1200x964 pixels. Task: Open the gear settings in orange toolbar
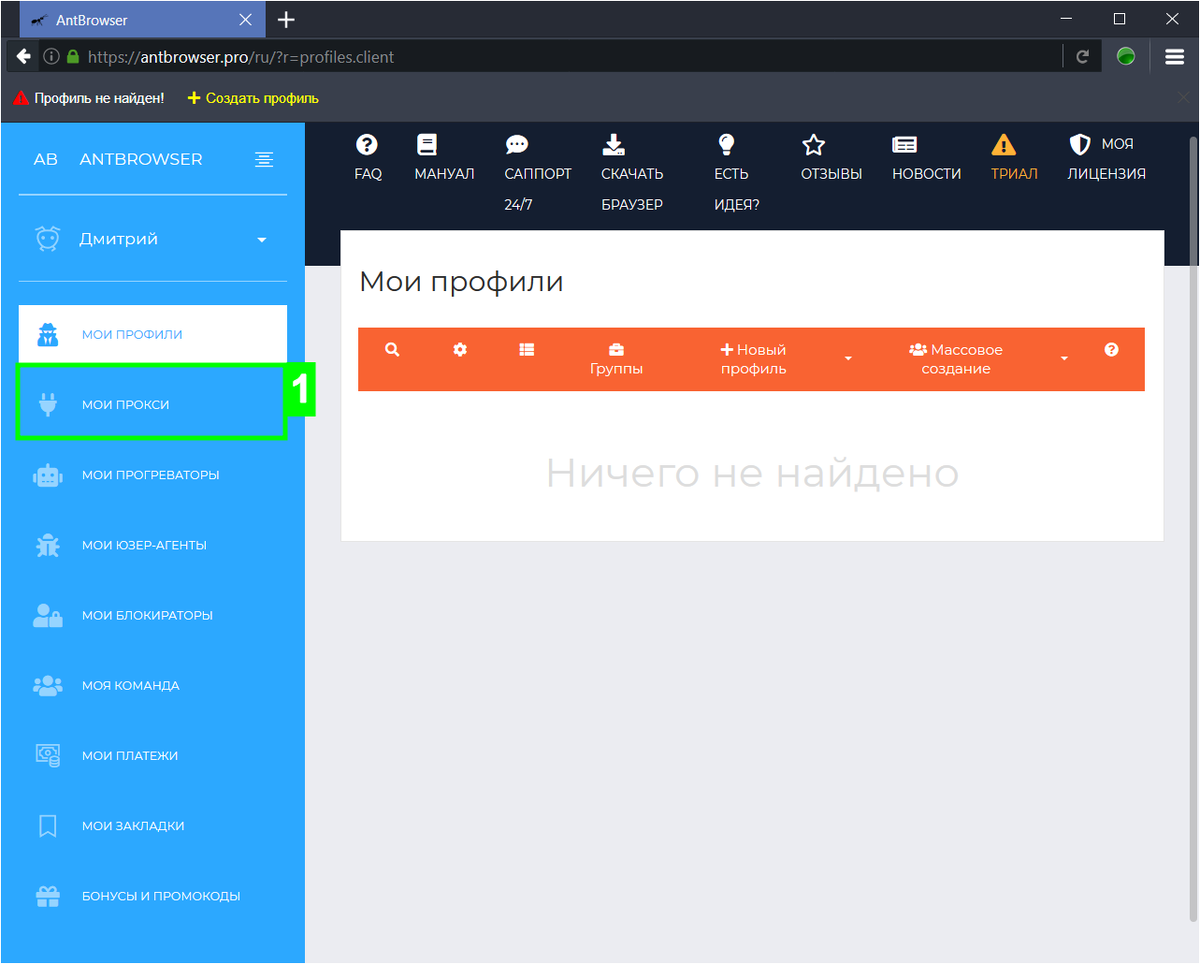[460, 350]
